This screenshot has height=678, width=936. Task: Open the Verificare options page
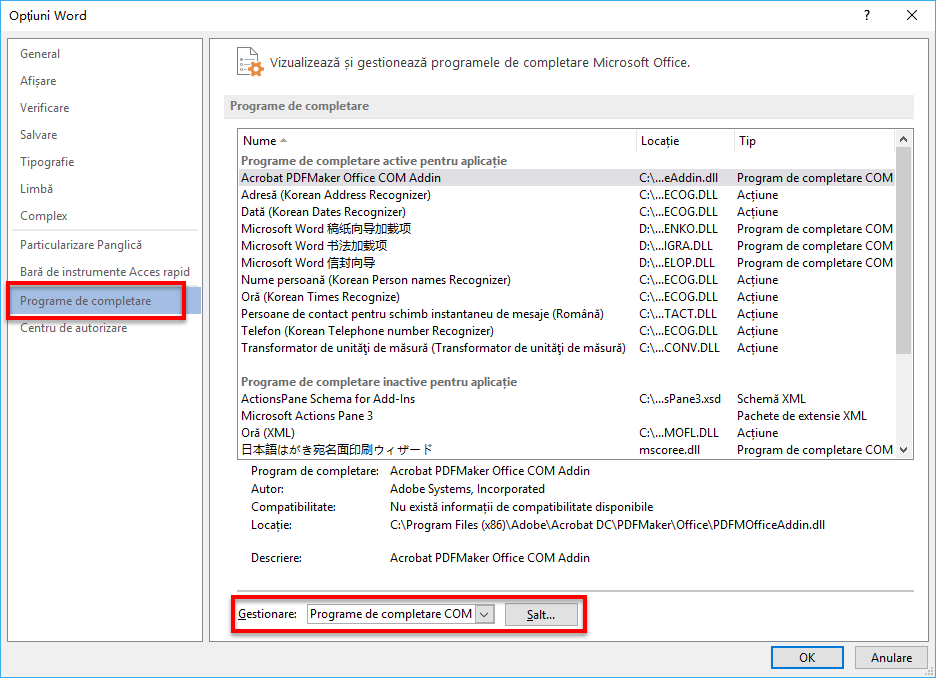(46, 107)
